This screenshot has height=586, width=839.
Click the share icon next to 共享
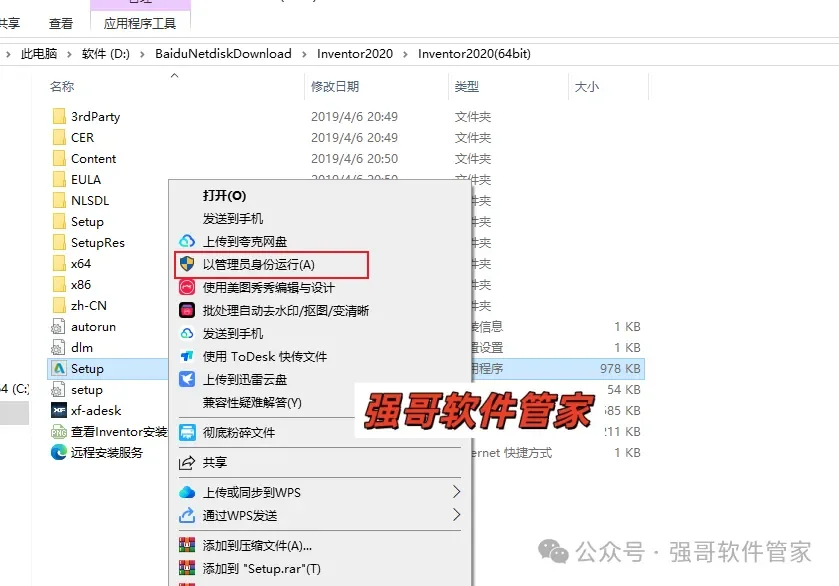187,462
